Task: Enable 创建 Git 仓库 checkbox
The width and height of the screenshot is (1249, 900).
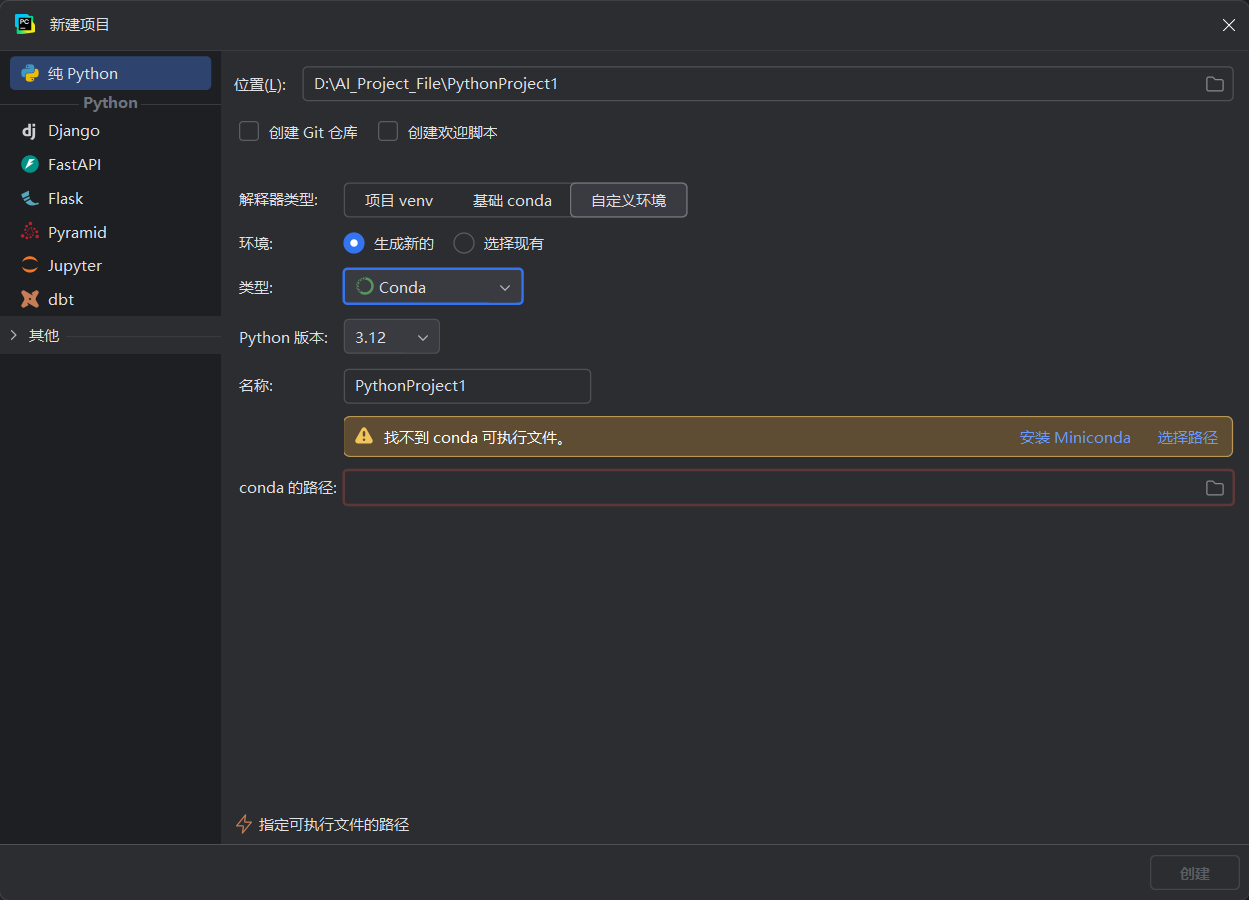Action: point(249,131)
